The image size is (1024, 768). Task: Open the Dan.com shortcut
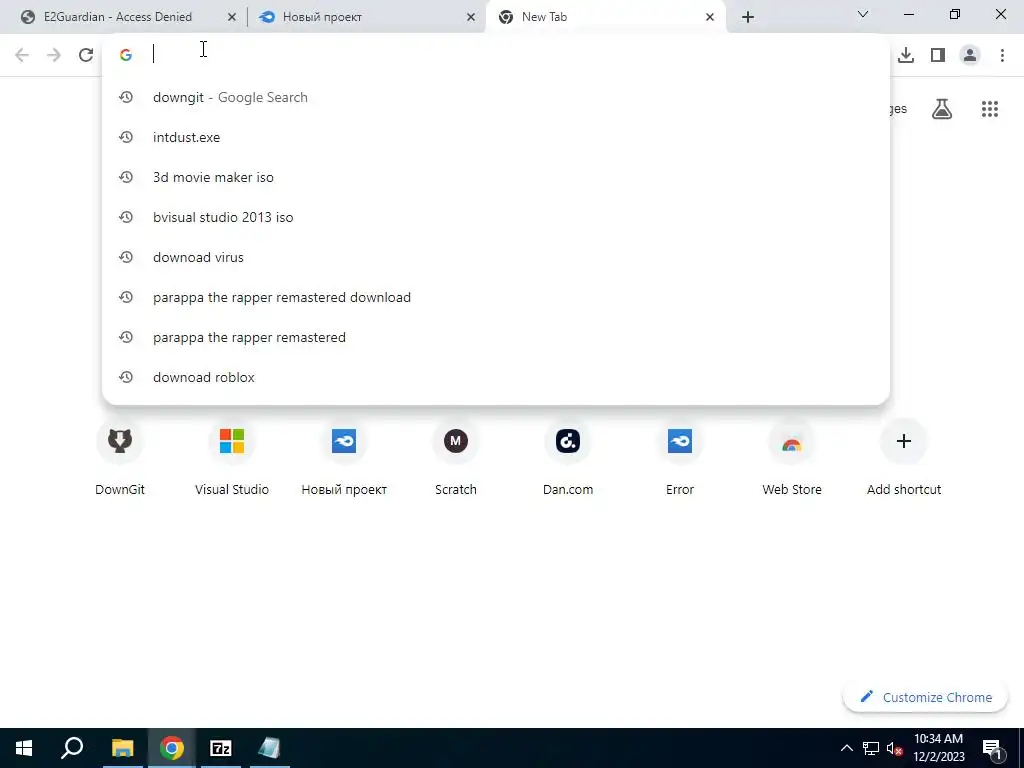click(568, 458)
